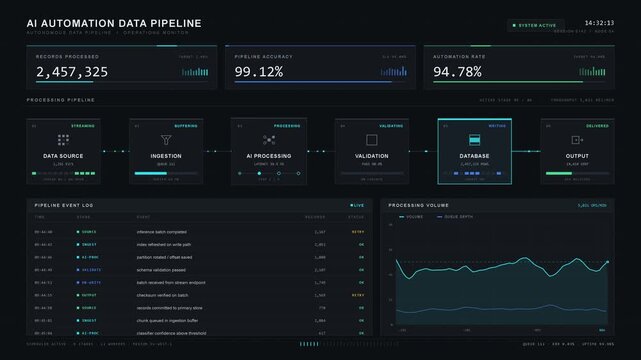Viewport: 641px width, 360px height.
Task: Open 'chunk queued in ingestion buffer' entry
Action: (199, 321)
